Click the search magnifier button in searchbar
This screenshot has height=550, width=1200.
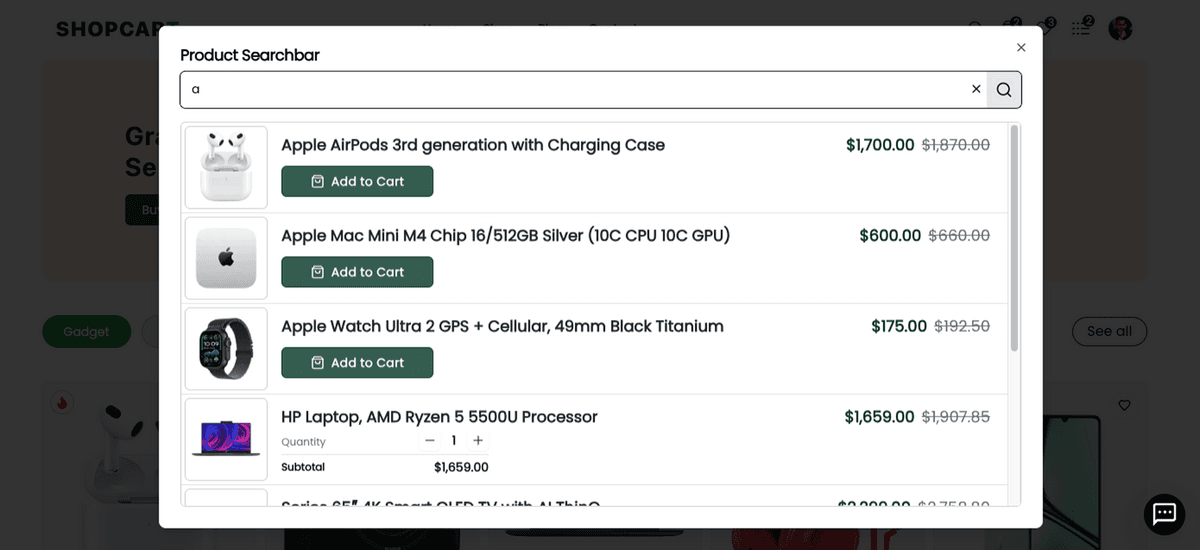click(x=1004, y=90)
